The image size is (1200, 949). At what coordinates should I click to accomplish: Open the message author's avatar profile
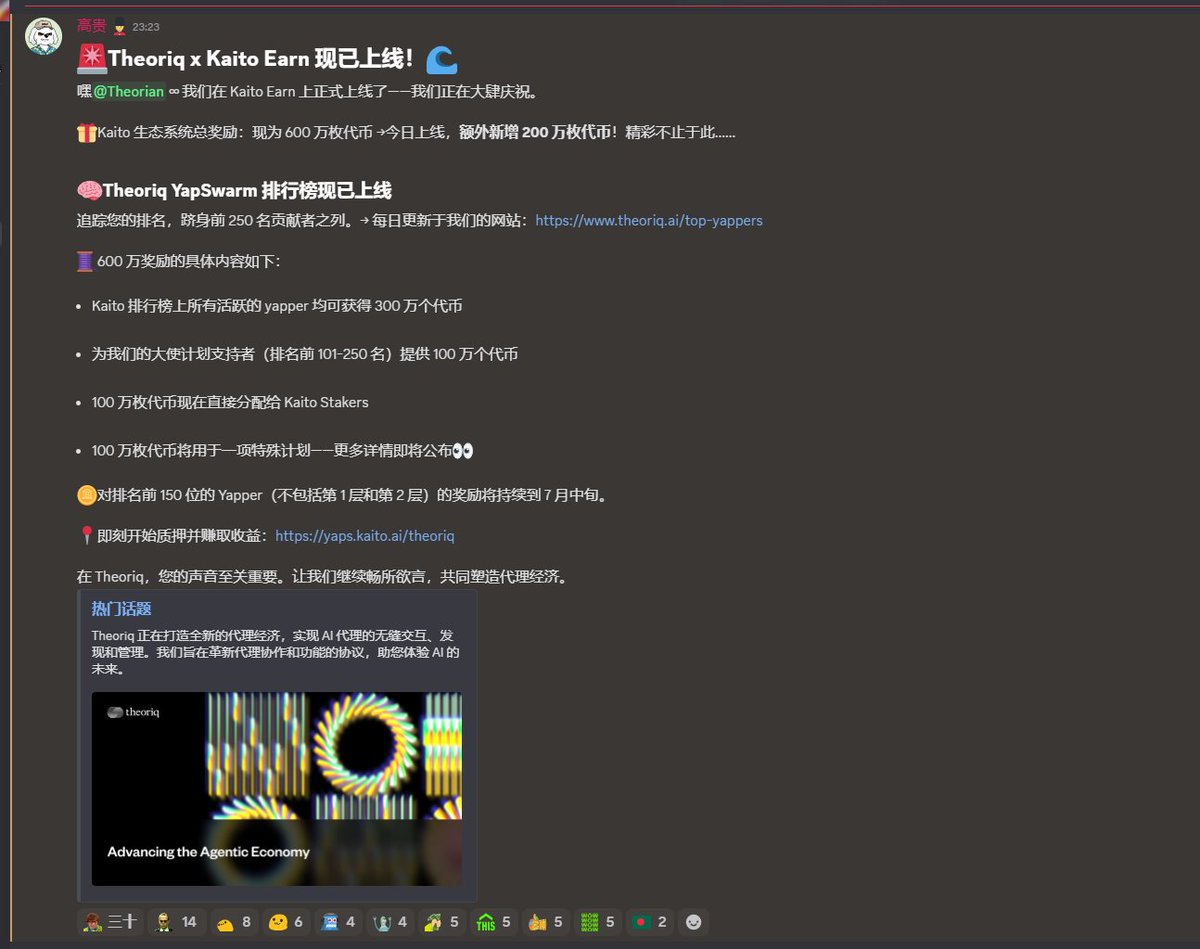[44, 37]
